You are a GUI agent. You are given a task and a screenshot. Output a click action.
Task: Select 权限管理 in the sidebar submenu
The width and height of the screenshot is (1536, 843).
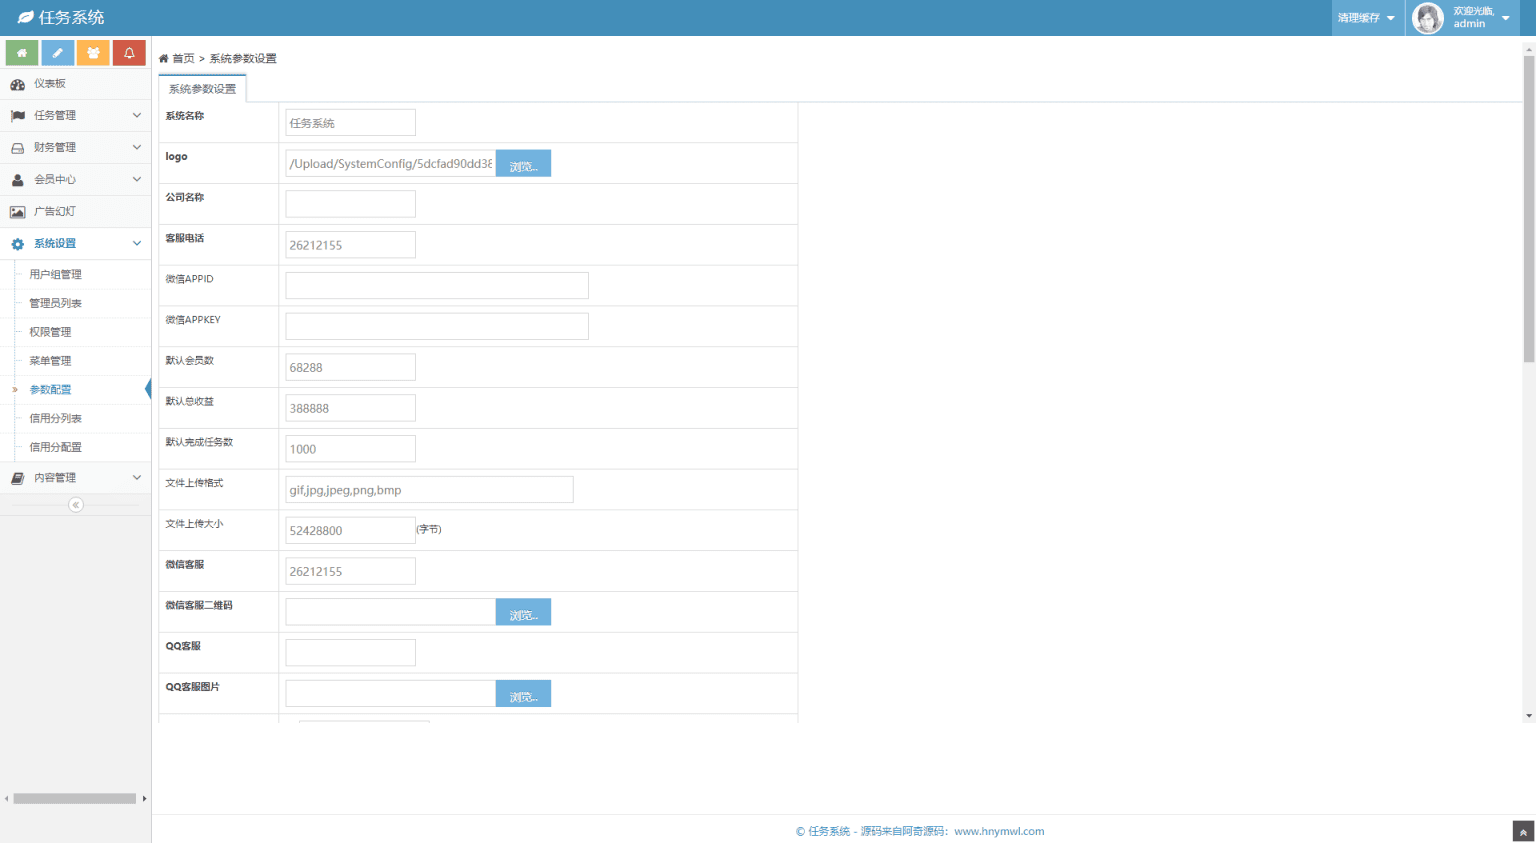tap(50, 332)
